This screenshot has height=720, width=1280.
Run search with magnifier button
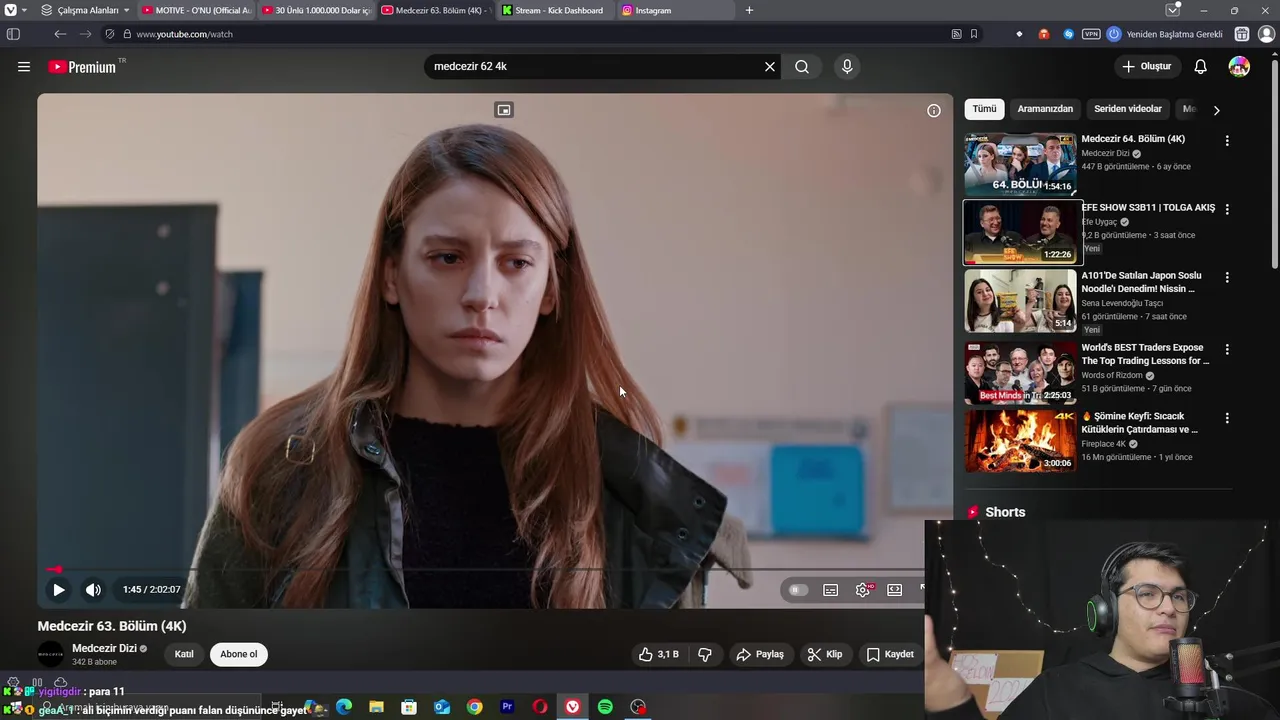(x=802, y=67)
